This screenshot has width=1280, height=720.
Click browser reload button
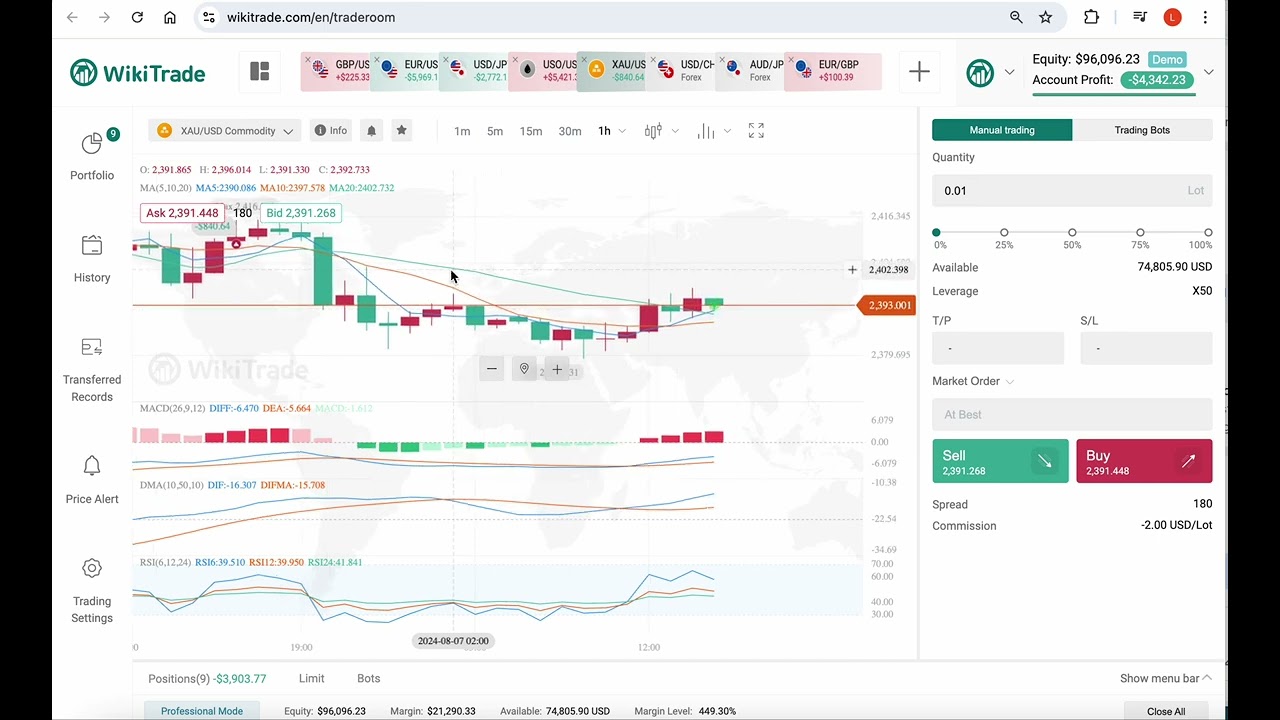pyautogui.click(x=137, y=17)
